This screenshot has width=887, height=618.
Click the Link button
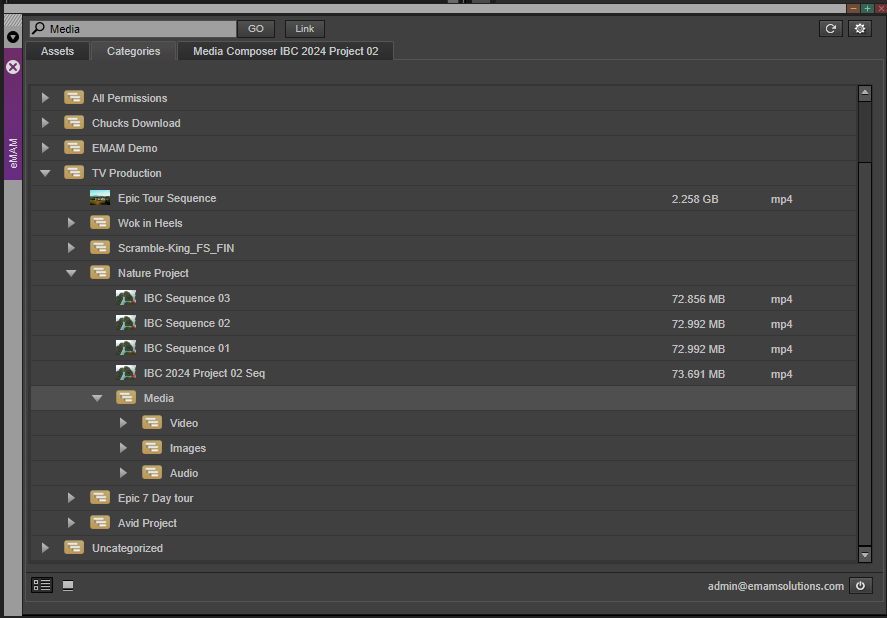point(304,29)
